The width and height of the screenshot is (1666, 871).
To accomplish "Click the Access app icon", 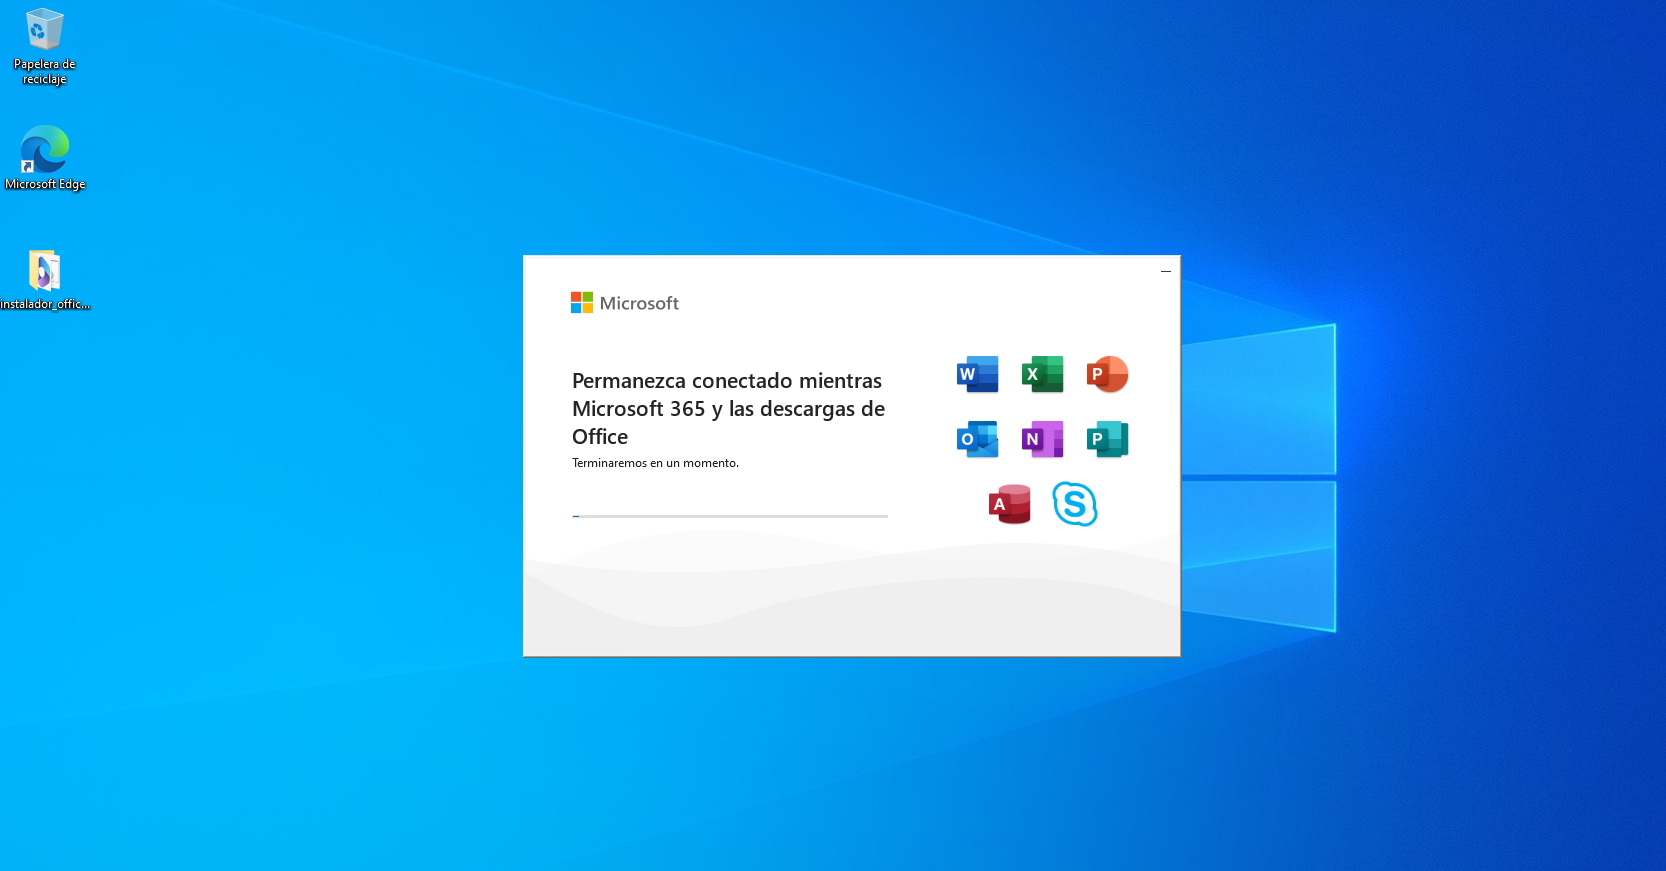I will pyautogui.click(x=1009, y=504).
